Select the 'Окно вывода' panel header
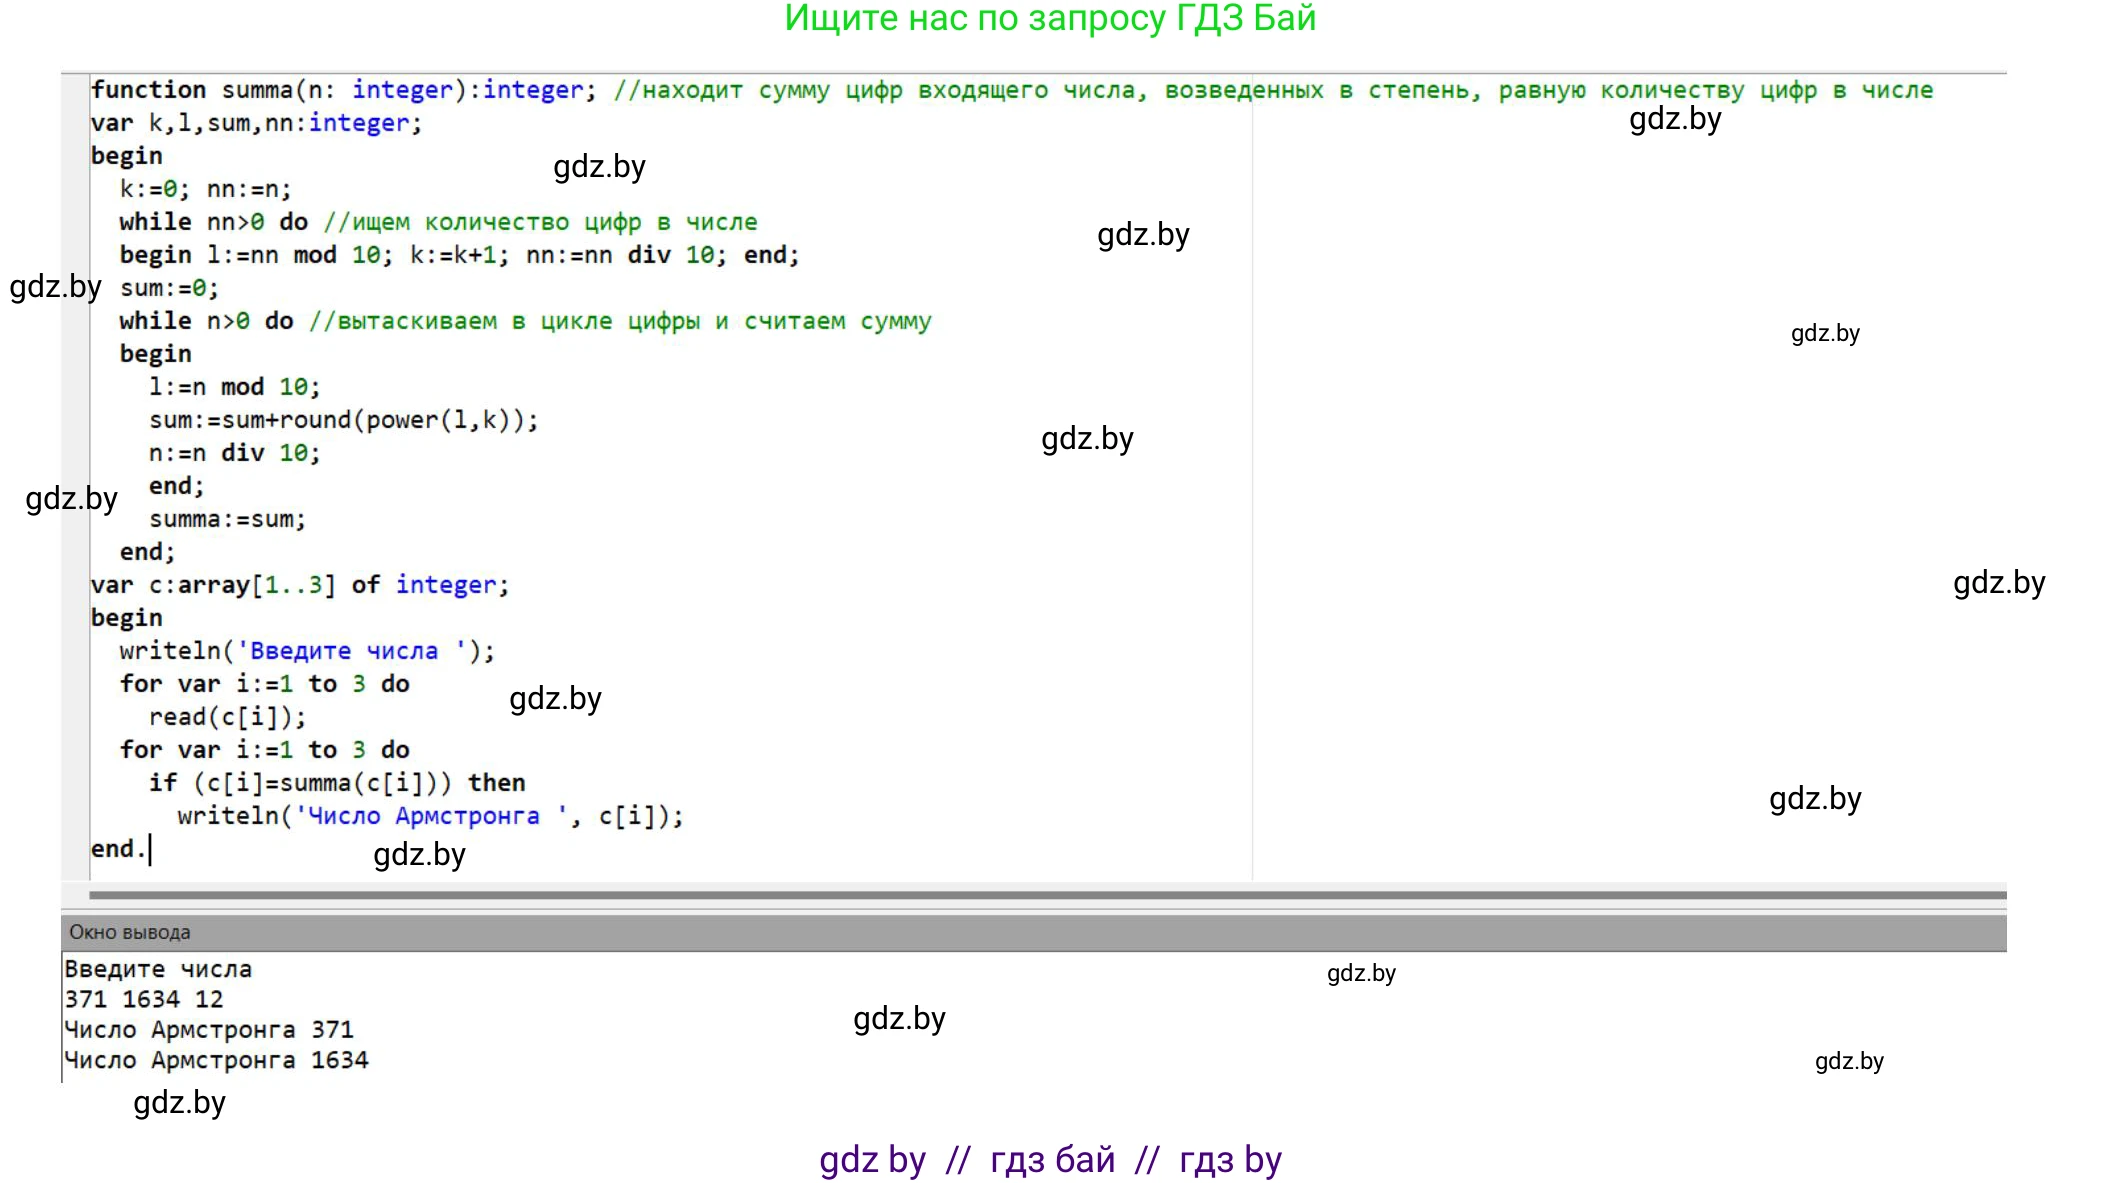2104x1183 pixels. click(130, 932)
